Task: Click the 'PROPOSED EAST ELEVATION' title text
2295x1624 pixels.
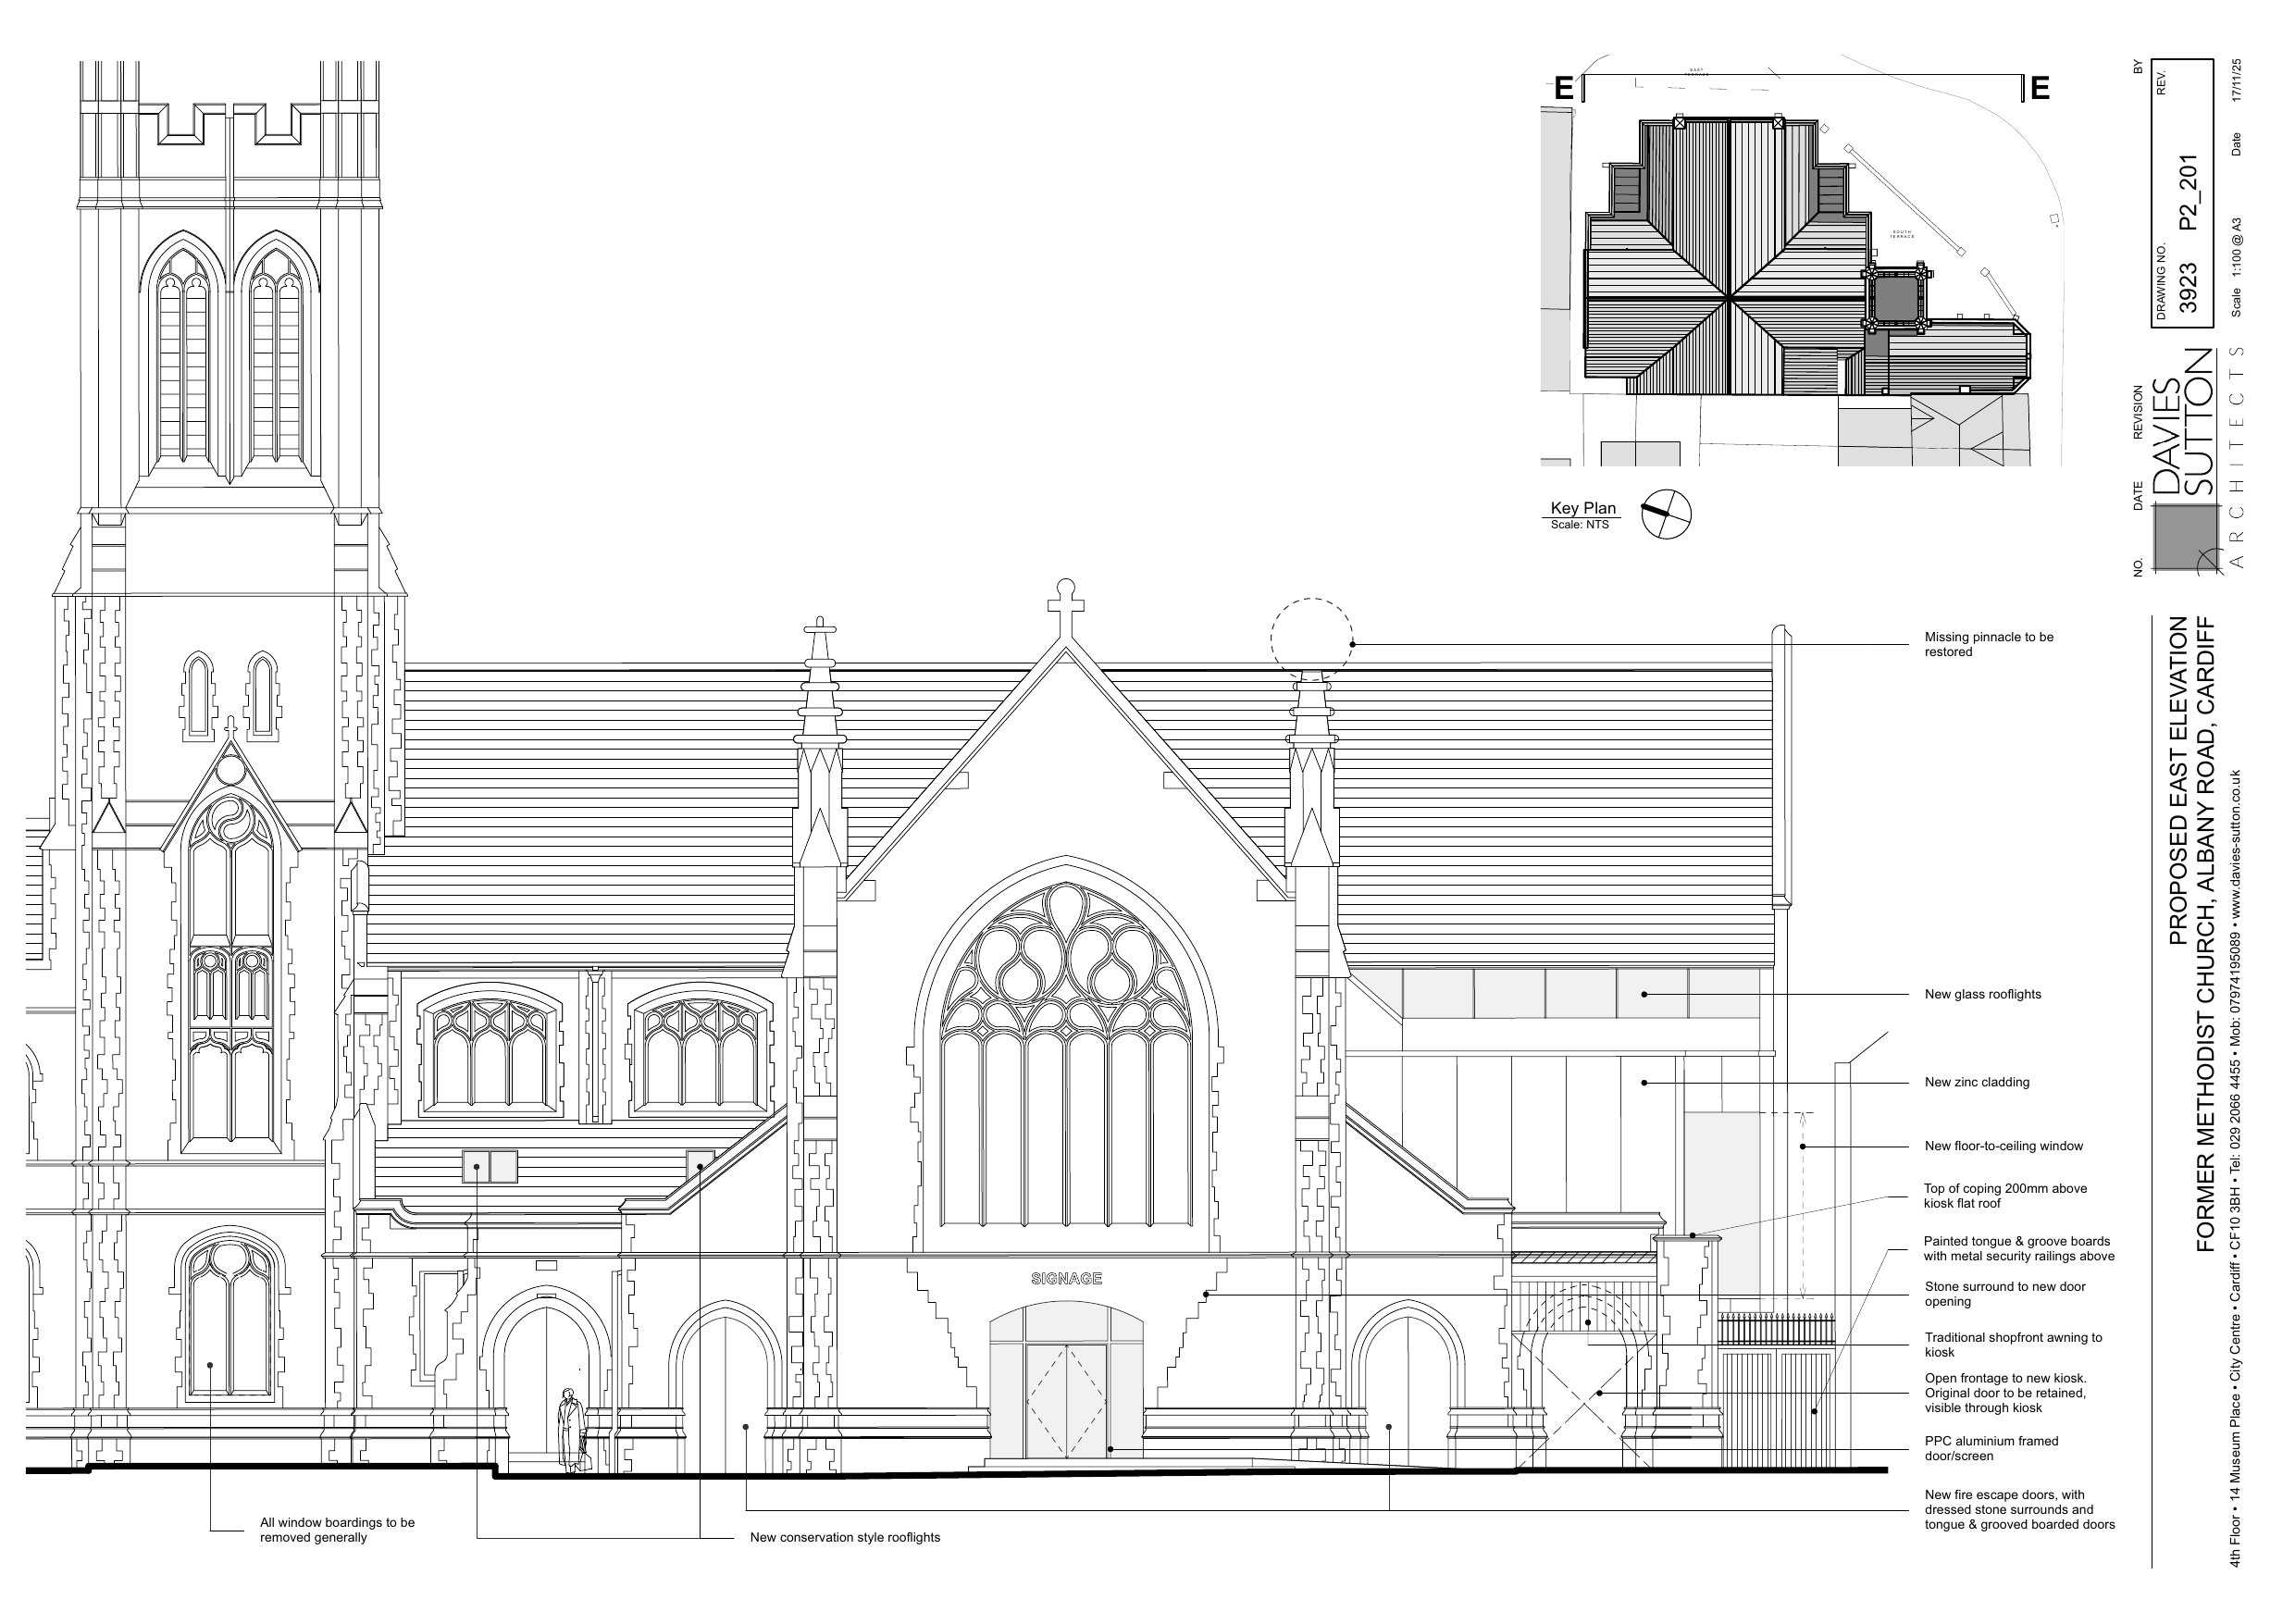Action: pos(2177,780)
